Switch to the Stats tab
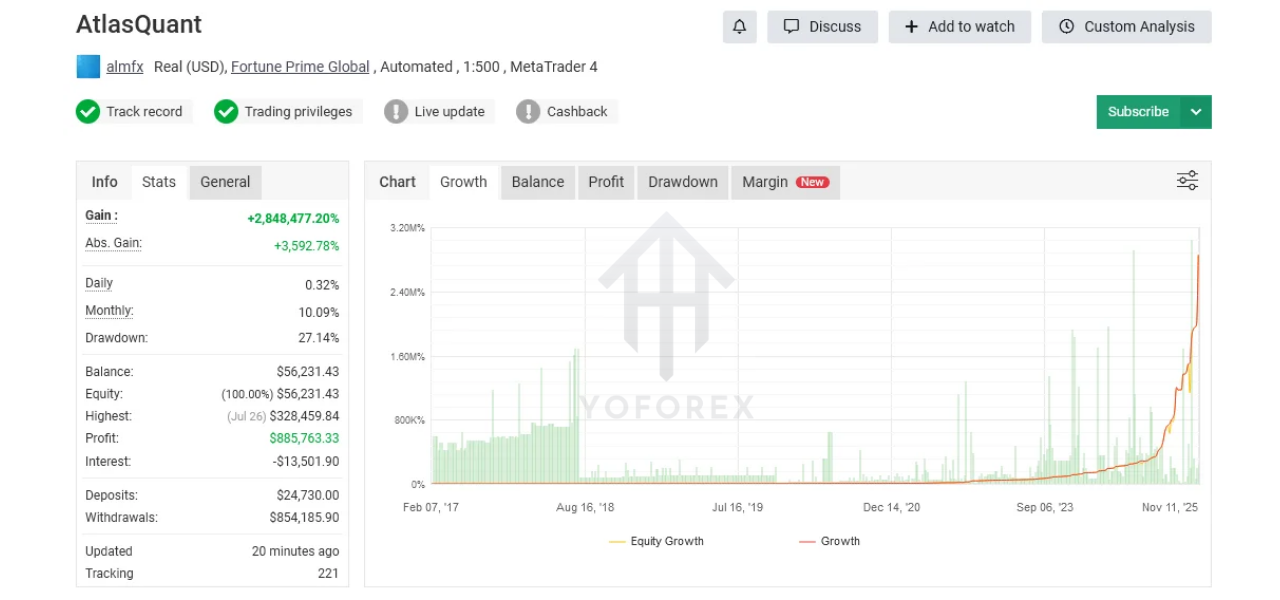1280x600 pixels. (159, 182)
